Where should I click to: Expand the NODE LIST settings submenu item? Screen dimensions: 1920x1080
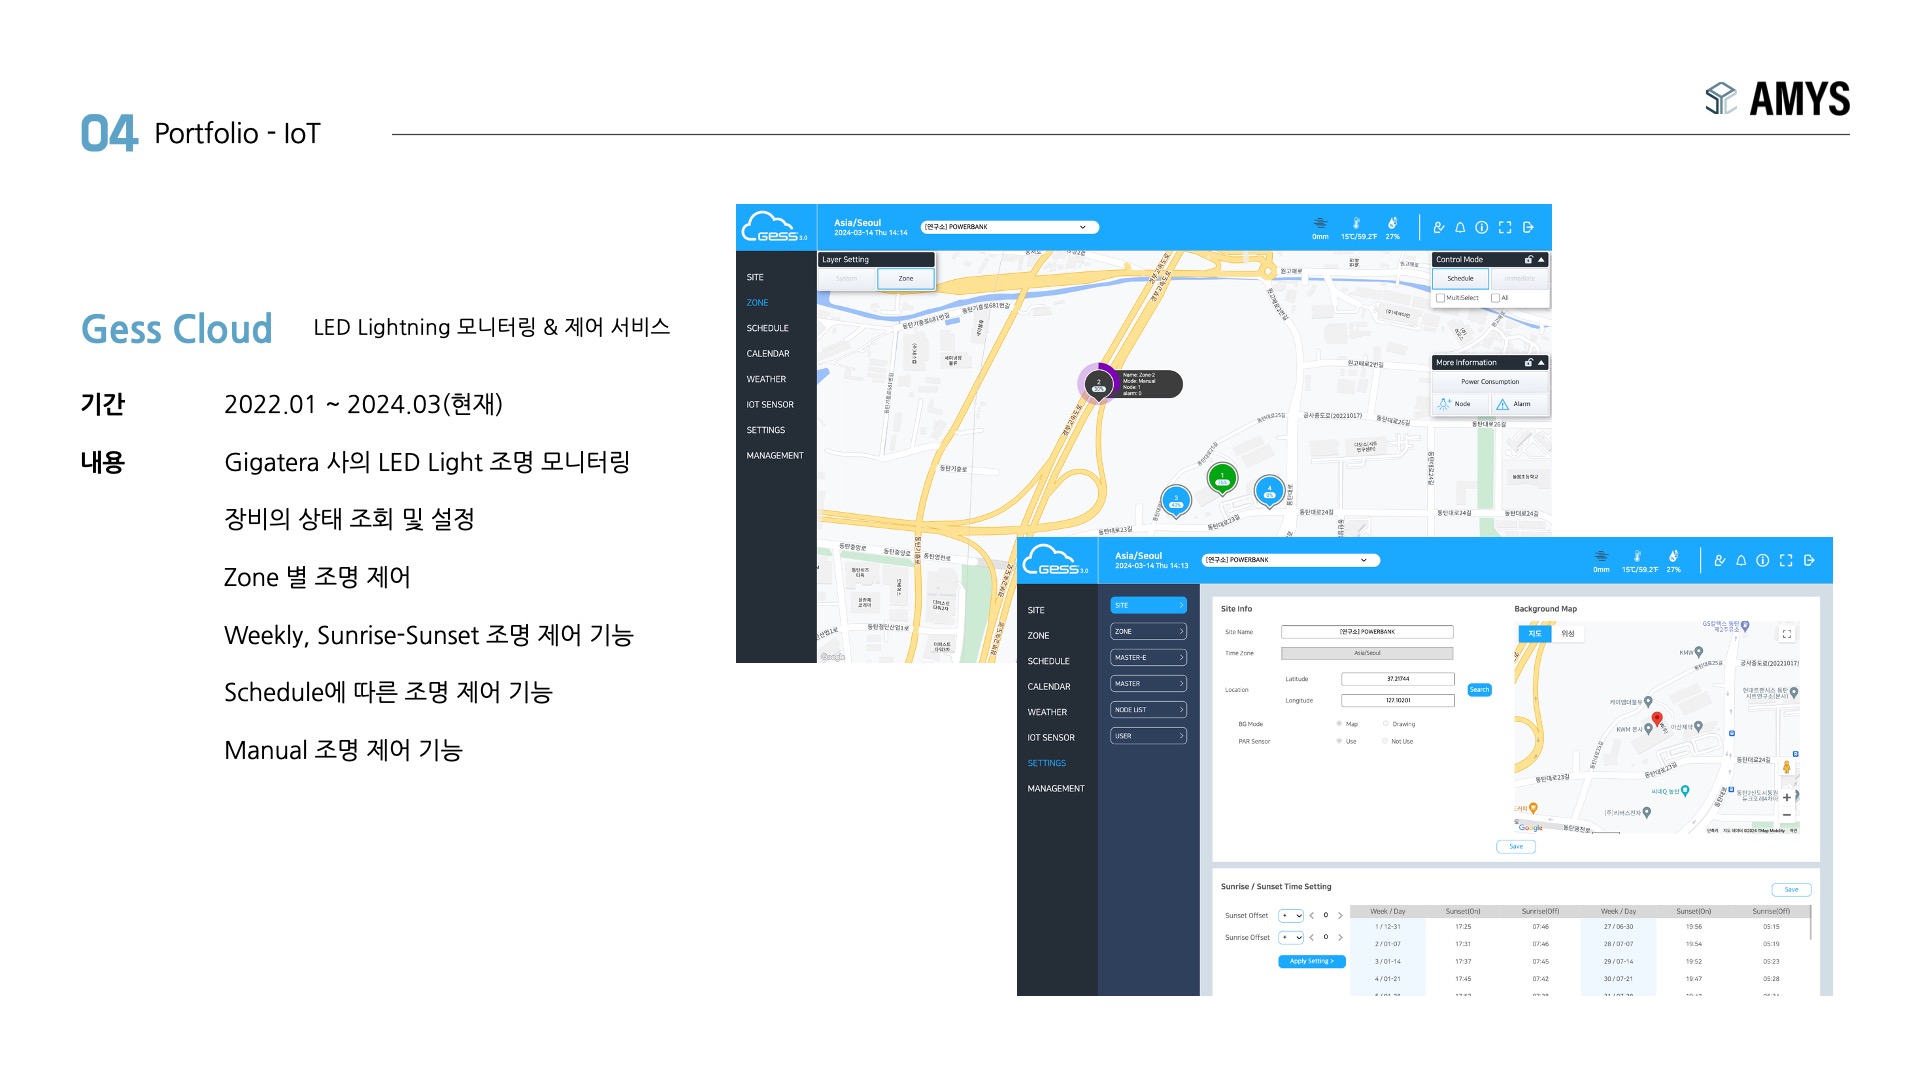point(1148,710)
